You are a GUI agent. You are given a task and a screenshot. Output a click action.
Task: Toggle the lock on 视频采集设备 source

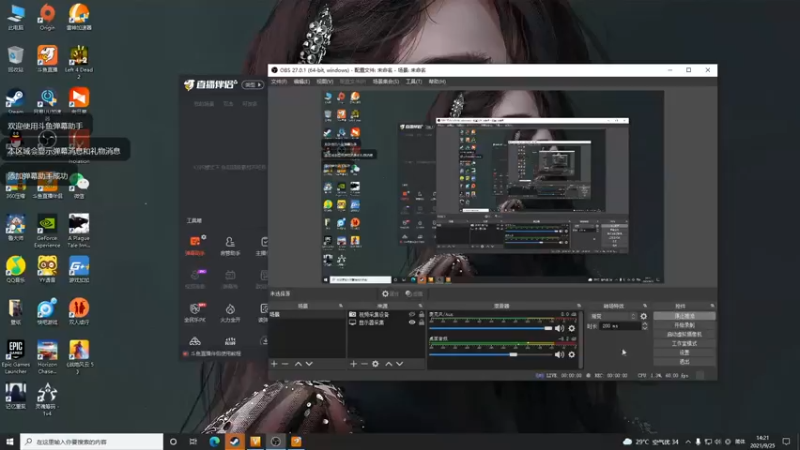pyautogui.click(x=421, y=315)
